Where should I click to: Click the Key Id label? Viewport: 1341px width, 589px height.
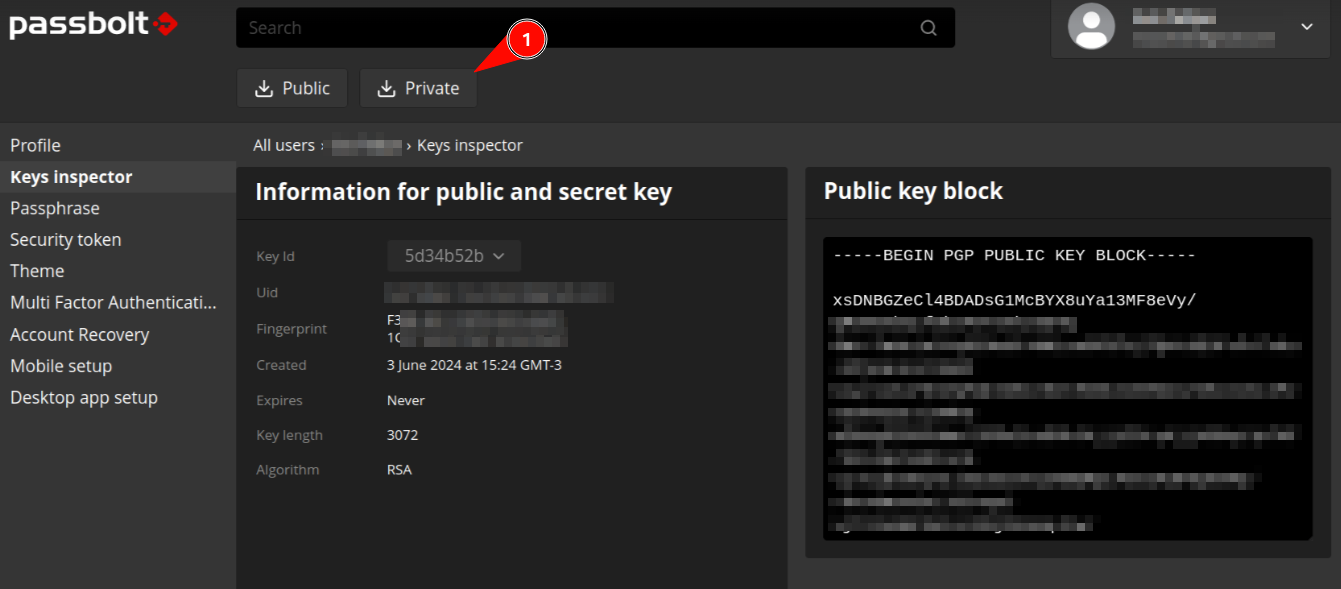(275, 256)
